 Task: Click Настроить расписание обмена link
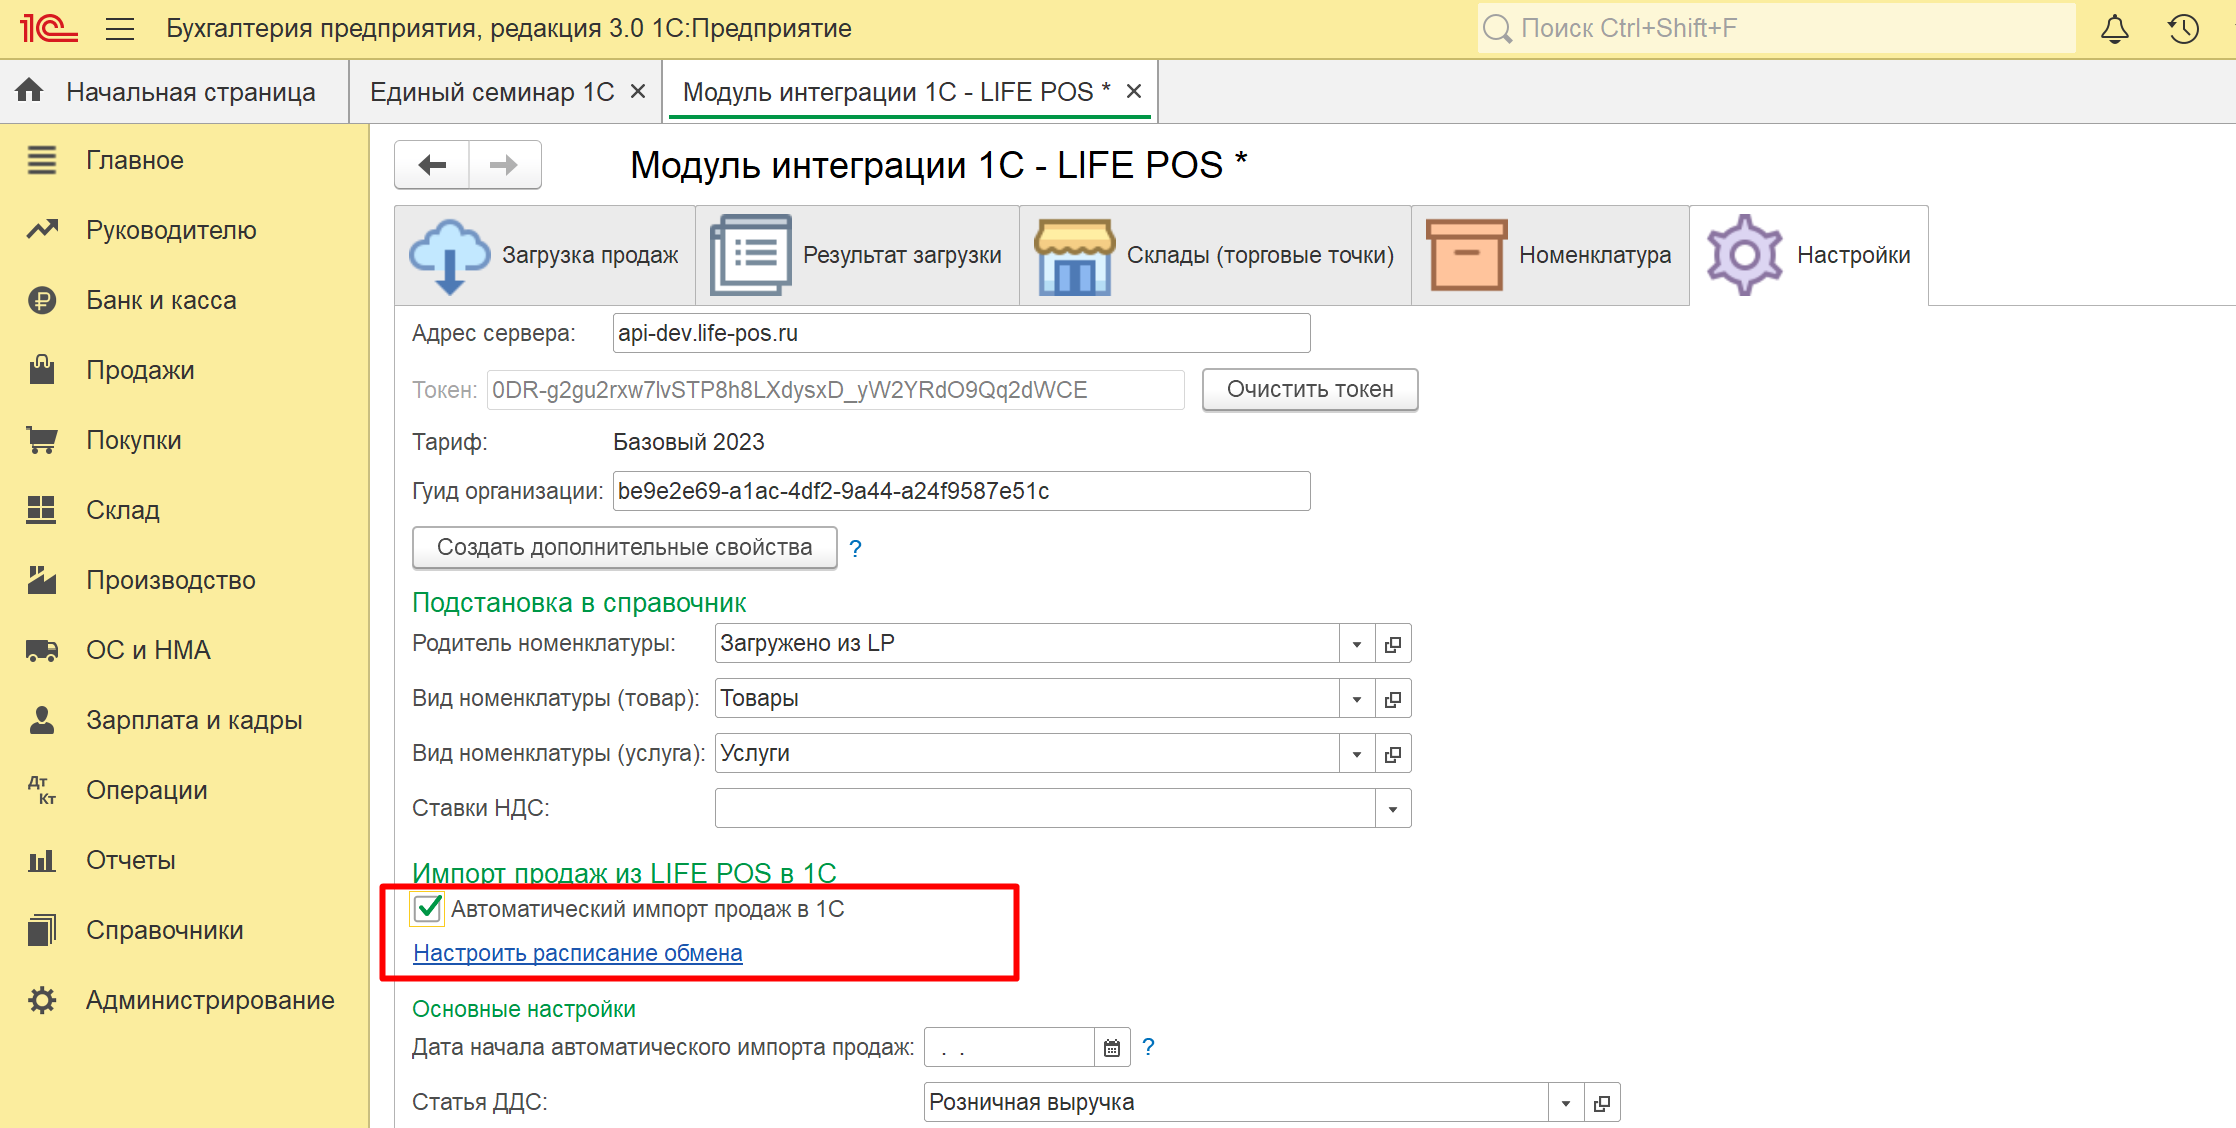tap(578, 953)
